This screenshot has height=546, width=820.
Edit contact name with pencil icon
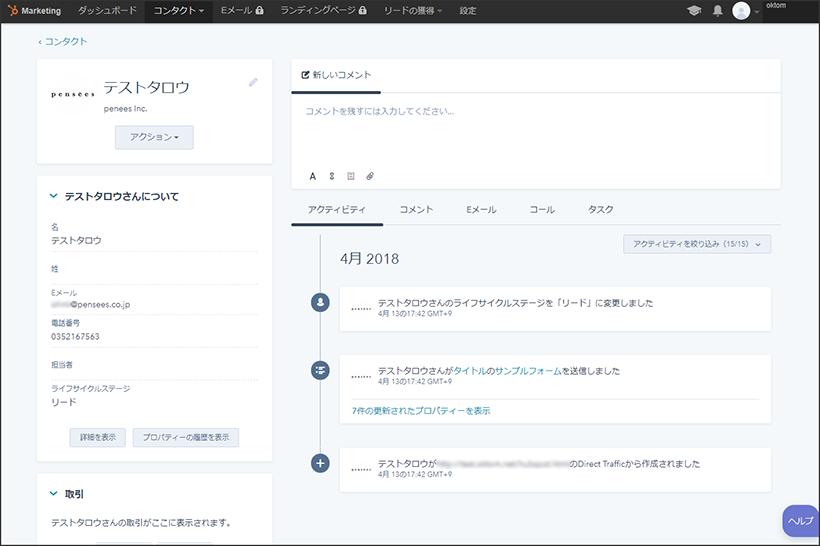click(253, 82)
